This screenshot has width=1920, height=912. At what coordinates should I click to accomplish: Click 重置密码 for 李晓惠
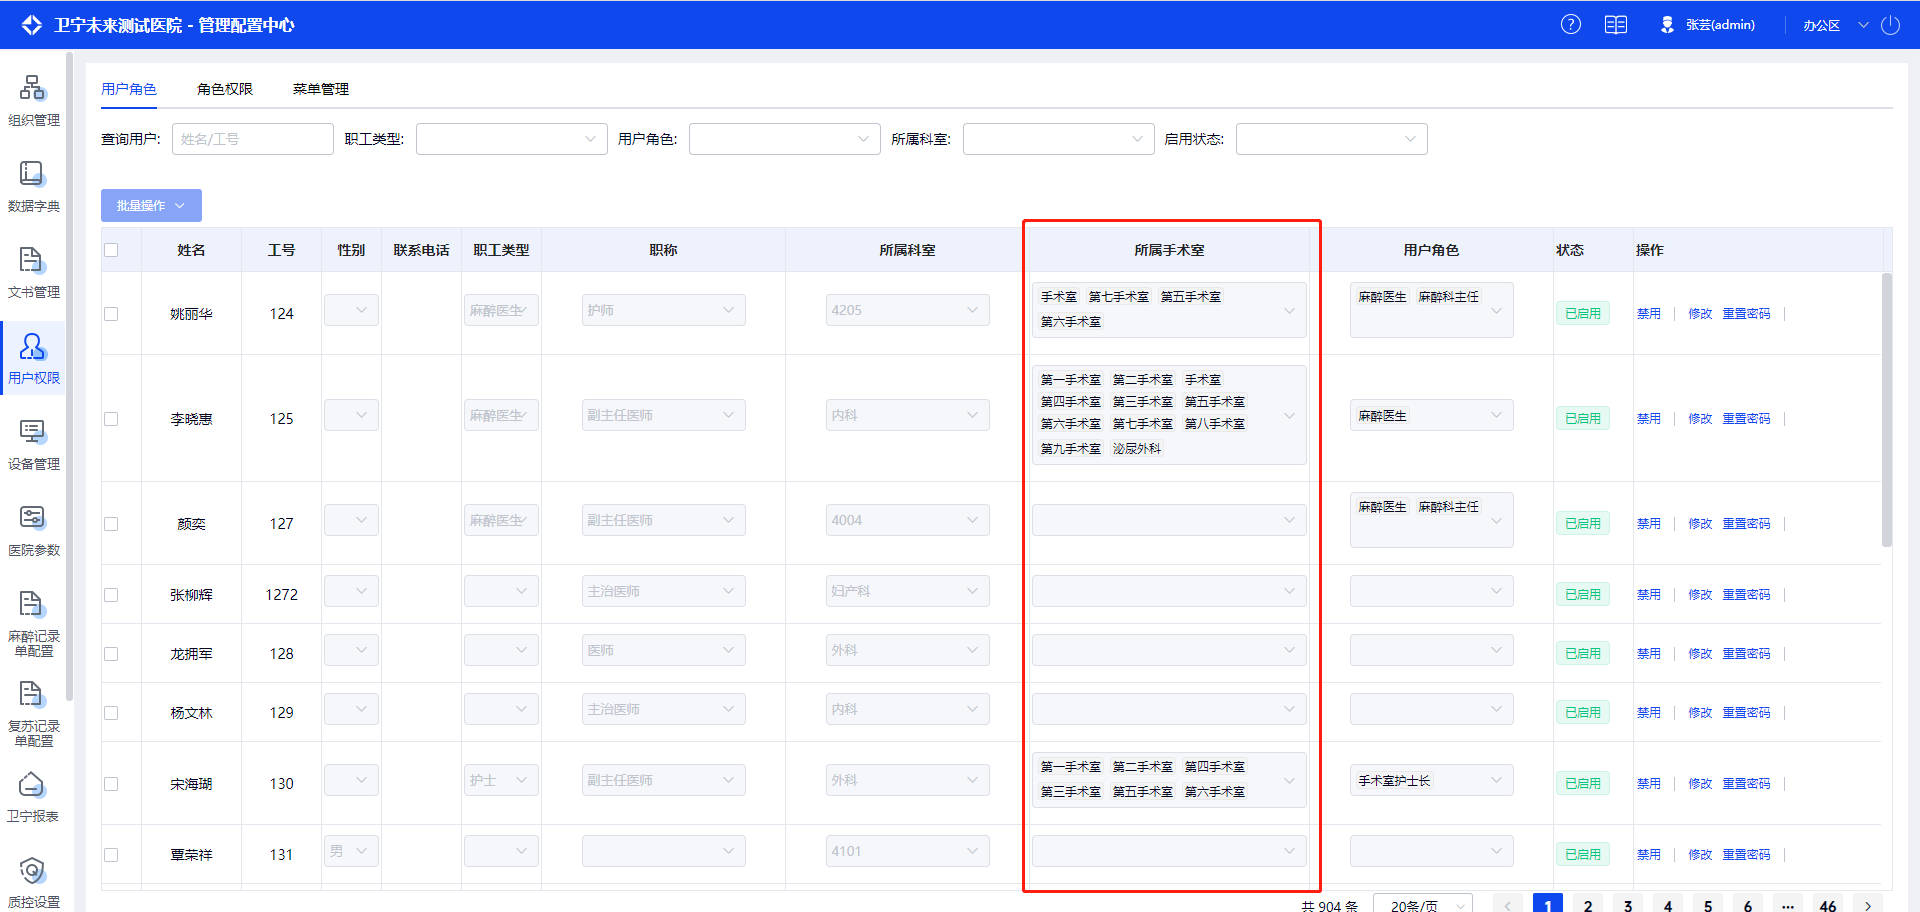click(1746, 419)
